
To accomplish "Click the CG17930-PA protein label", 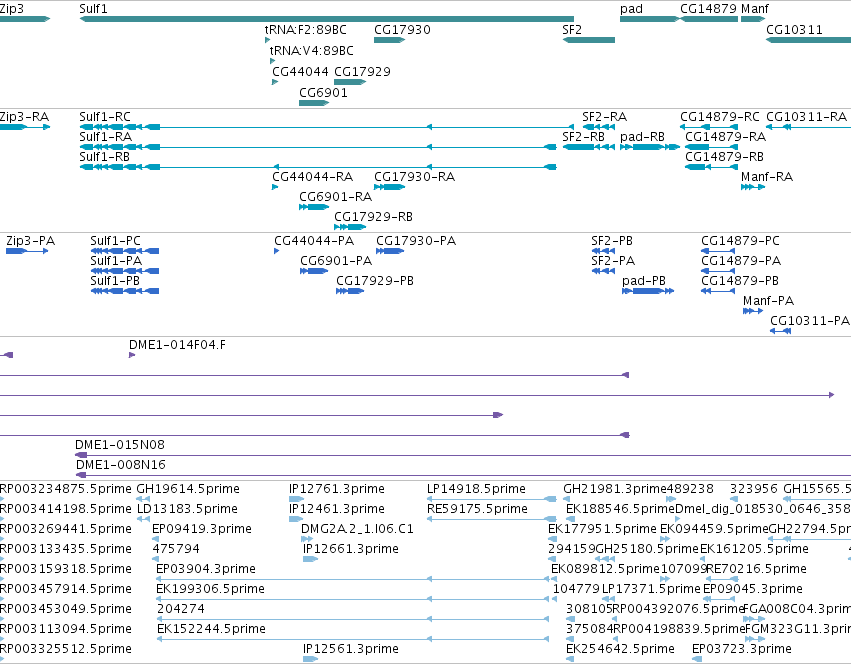I will click(416, 241).
